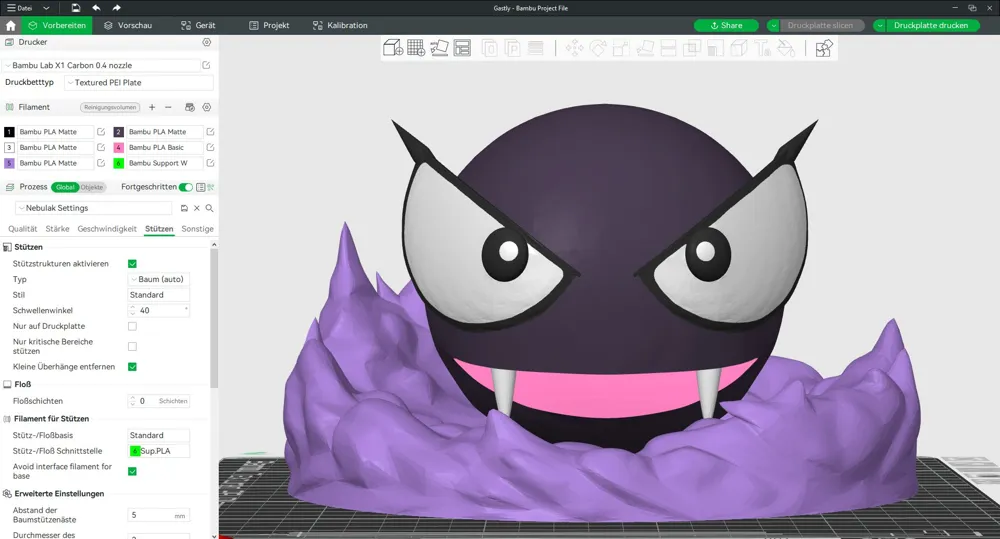Select the Rotate tool in the viewport toolbar

click(598, 48)
